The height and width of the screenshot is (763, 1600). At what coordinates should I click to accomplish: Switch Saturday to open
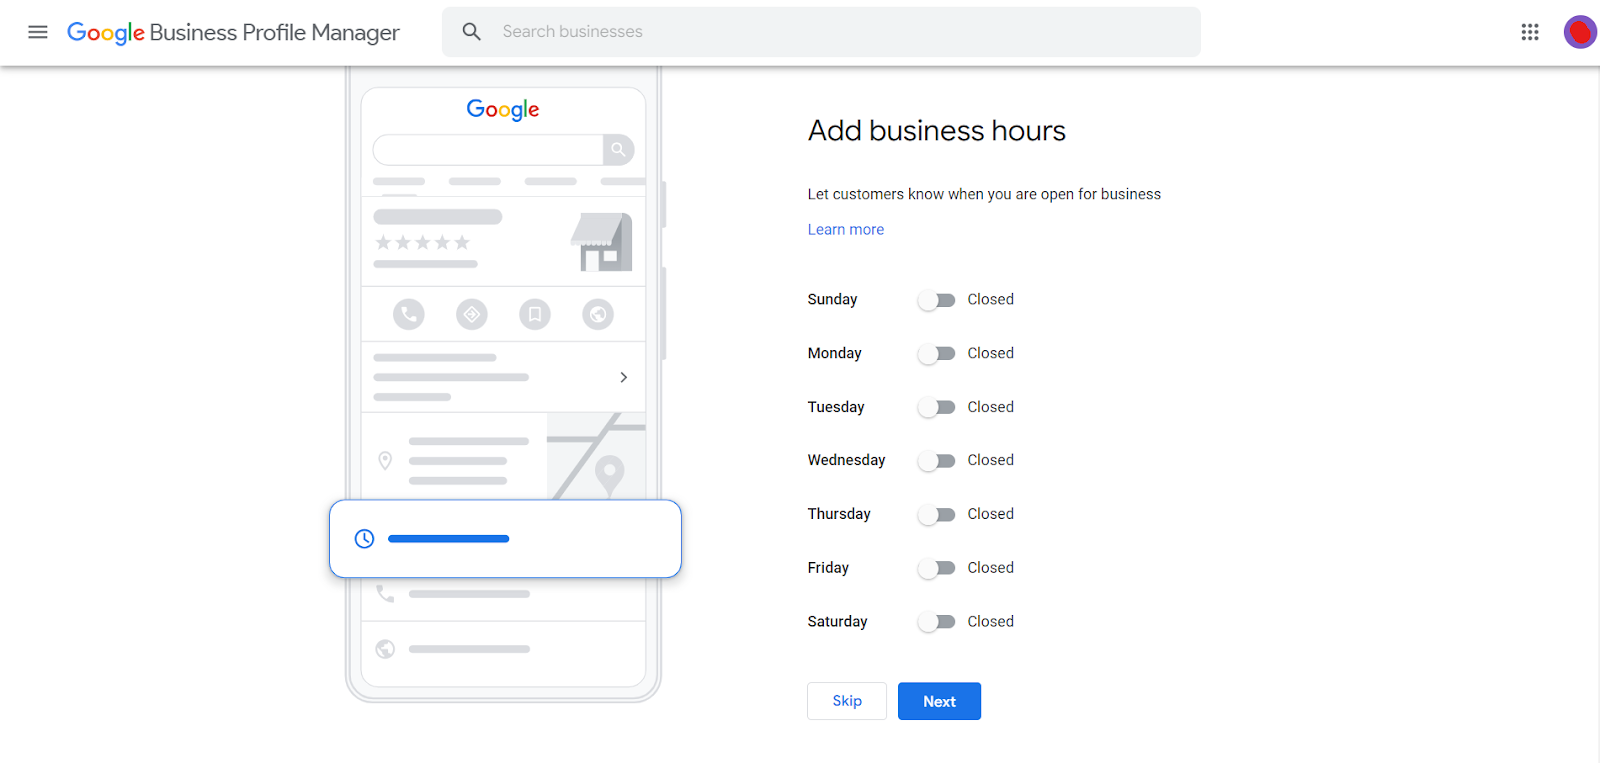coord(937,622)
